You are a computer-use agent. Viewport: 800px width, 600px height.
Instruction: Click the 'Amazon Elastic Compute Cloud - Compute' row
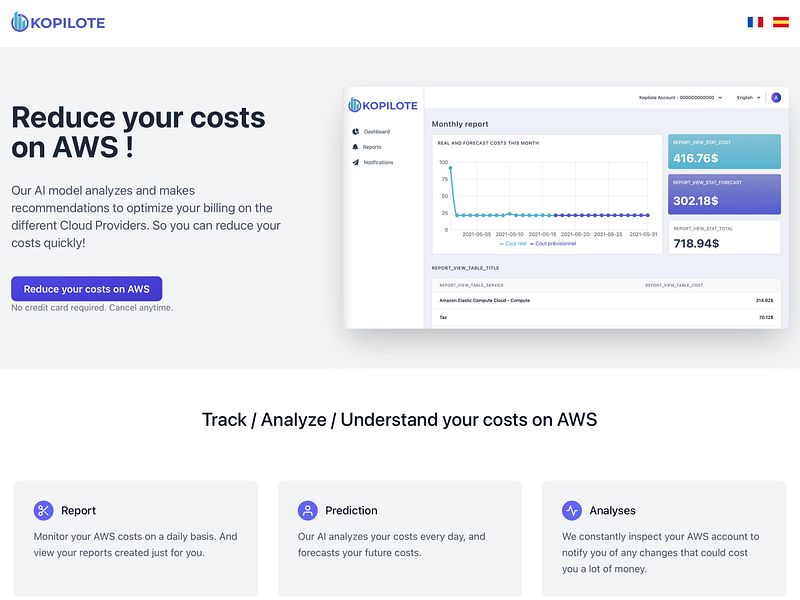(606, 301)
